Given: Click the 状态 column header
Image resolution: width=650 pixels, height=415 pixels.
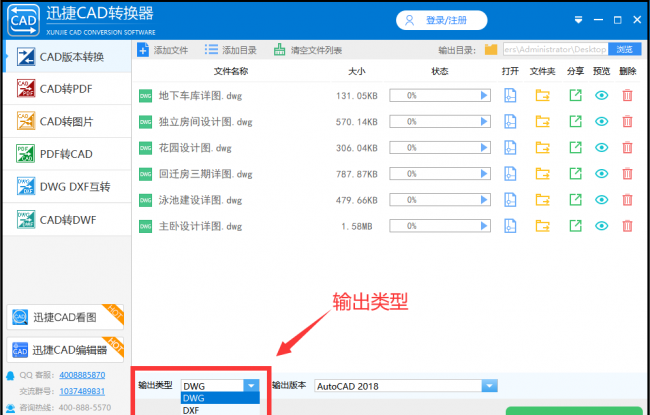Looking at the screenshot, I should click(x=440, y=71).
